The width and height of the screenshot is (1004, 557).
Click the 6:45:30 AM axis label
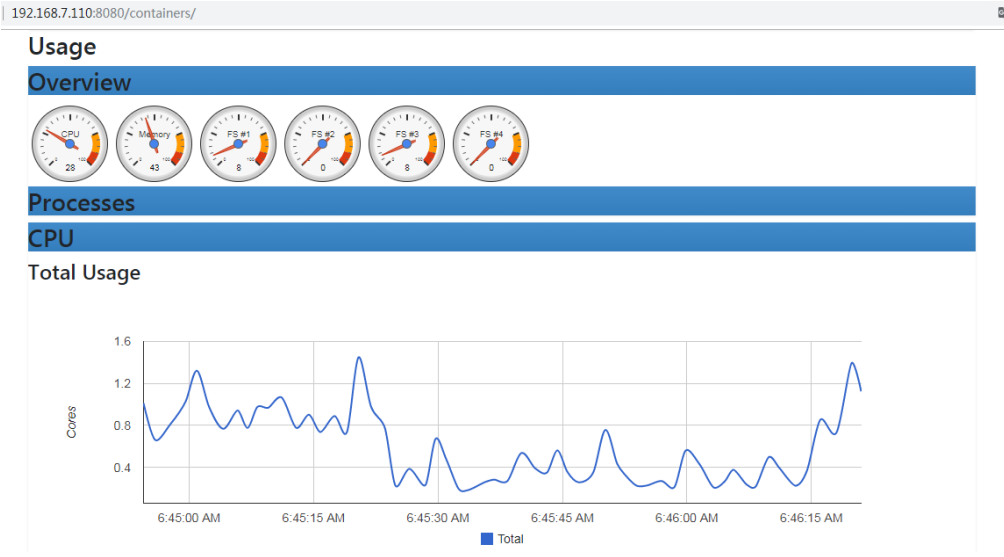[438, 518]
